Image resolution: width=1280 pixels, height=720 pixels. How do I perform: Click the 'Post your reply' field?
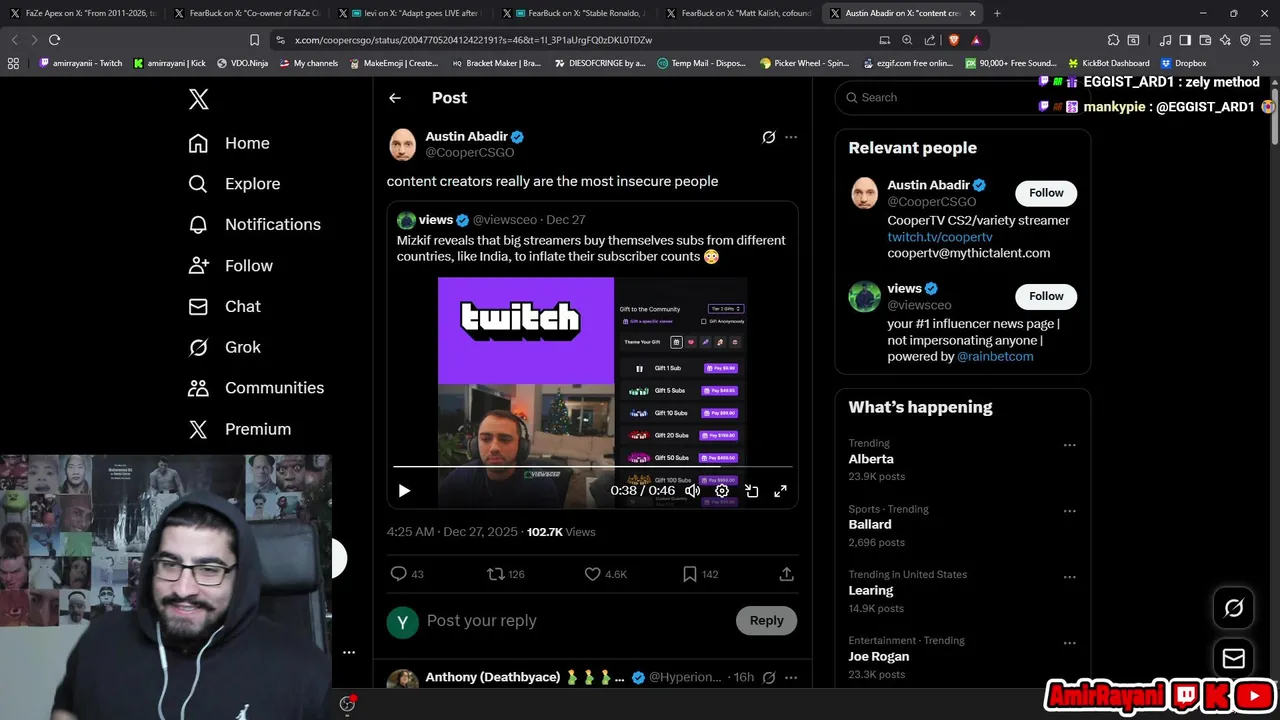575,621
